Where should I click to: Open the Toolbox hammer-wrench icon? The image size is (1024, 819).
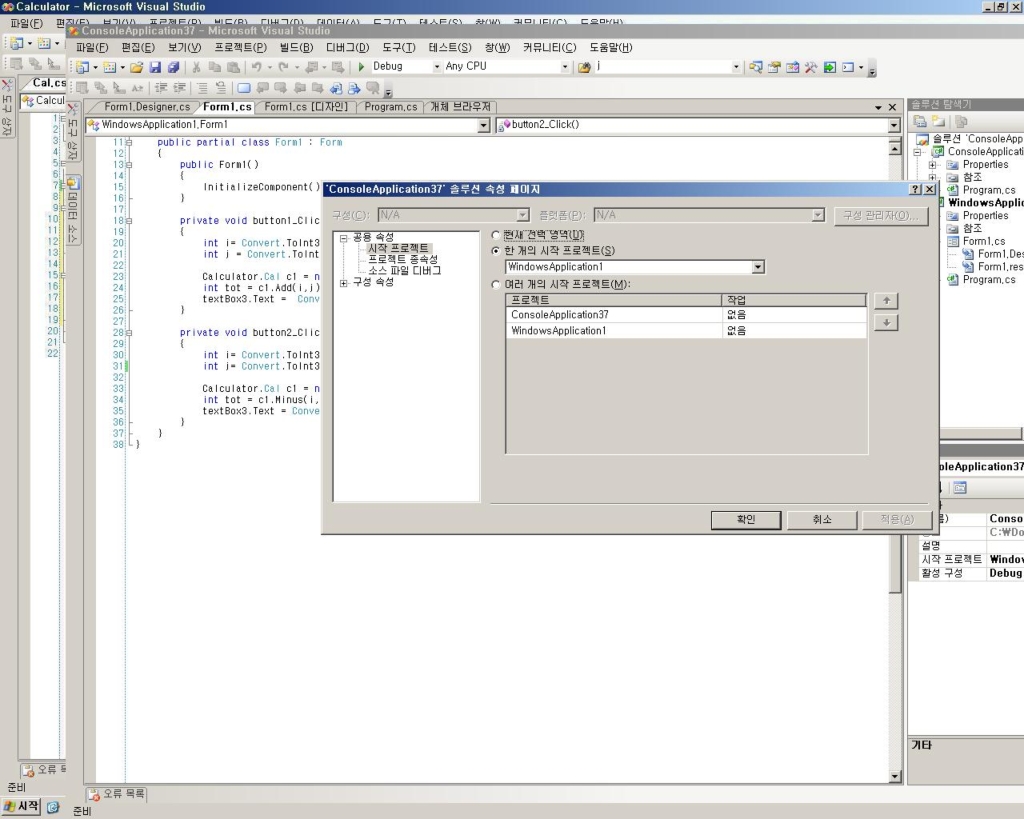(x=810, y=67)
